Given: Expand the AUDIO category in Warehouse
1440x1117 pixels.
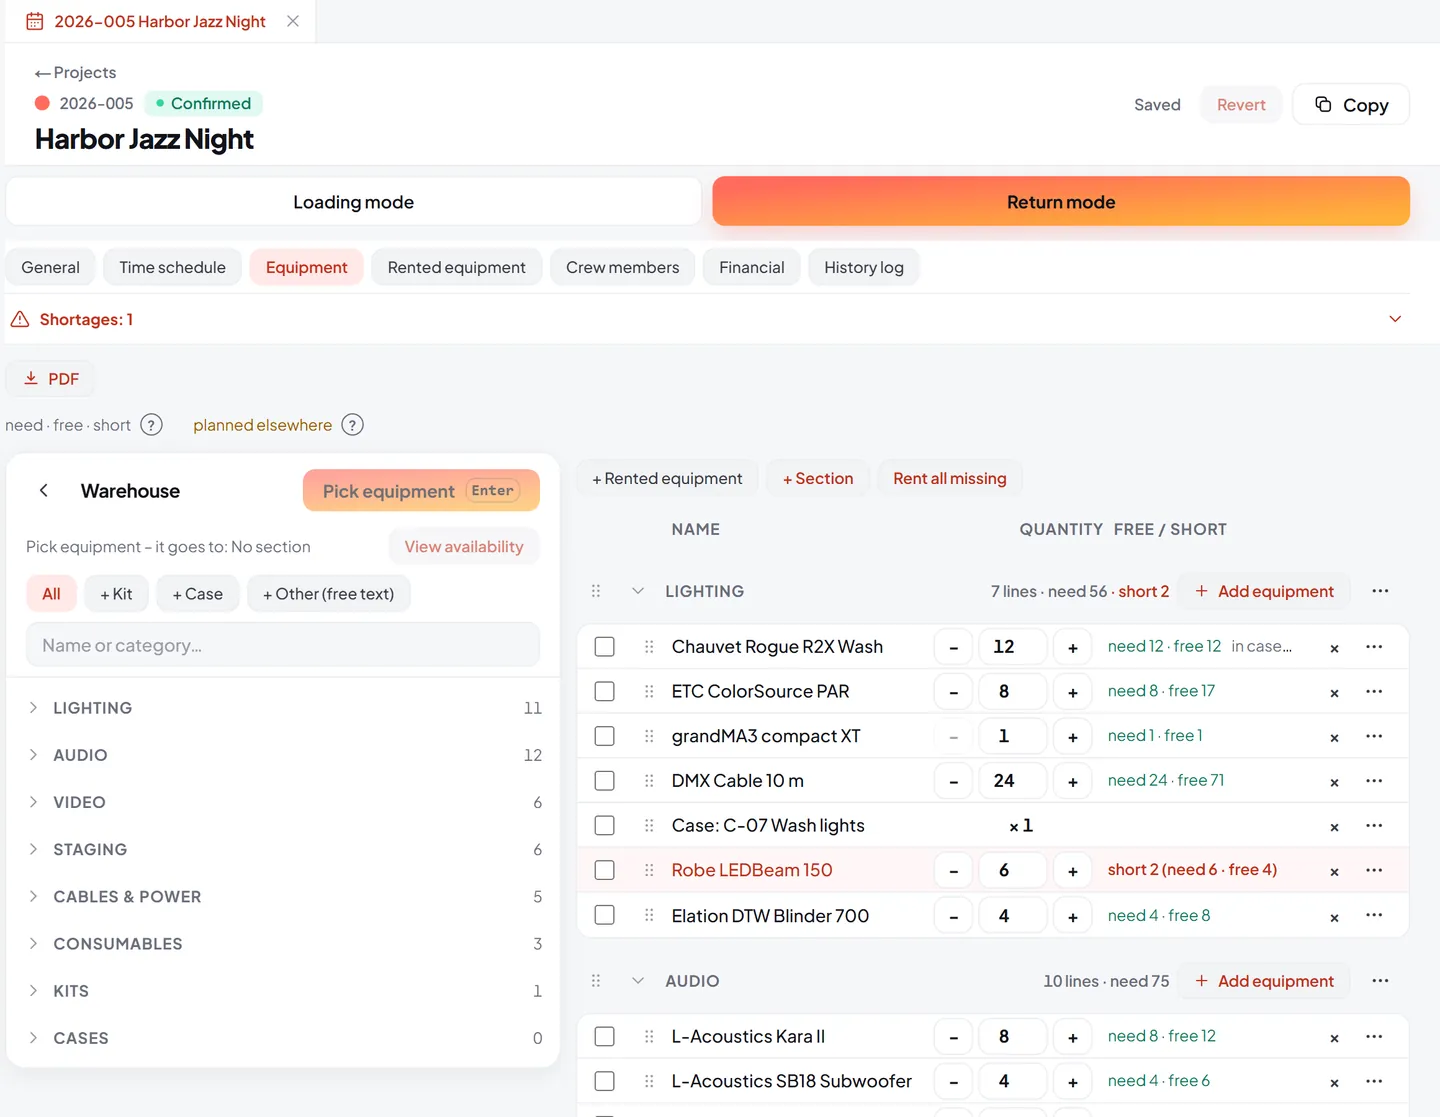Looking at the screenshot, I should pyautogui.click(x=33, y=755).
